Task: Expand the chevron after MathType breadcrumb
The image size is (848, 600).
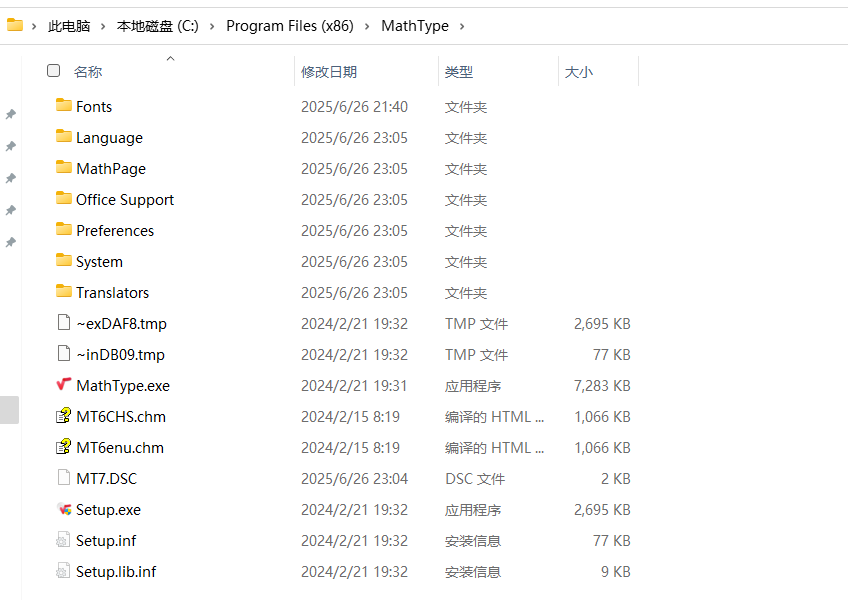Action: [x=462, y=26]
